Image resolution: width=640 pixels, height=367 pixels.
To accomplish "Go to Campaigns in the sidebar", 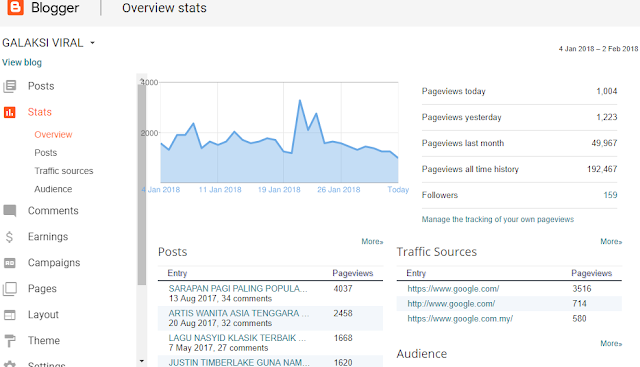I will pos(54,263).
